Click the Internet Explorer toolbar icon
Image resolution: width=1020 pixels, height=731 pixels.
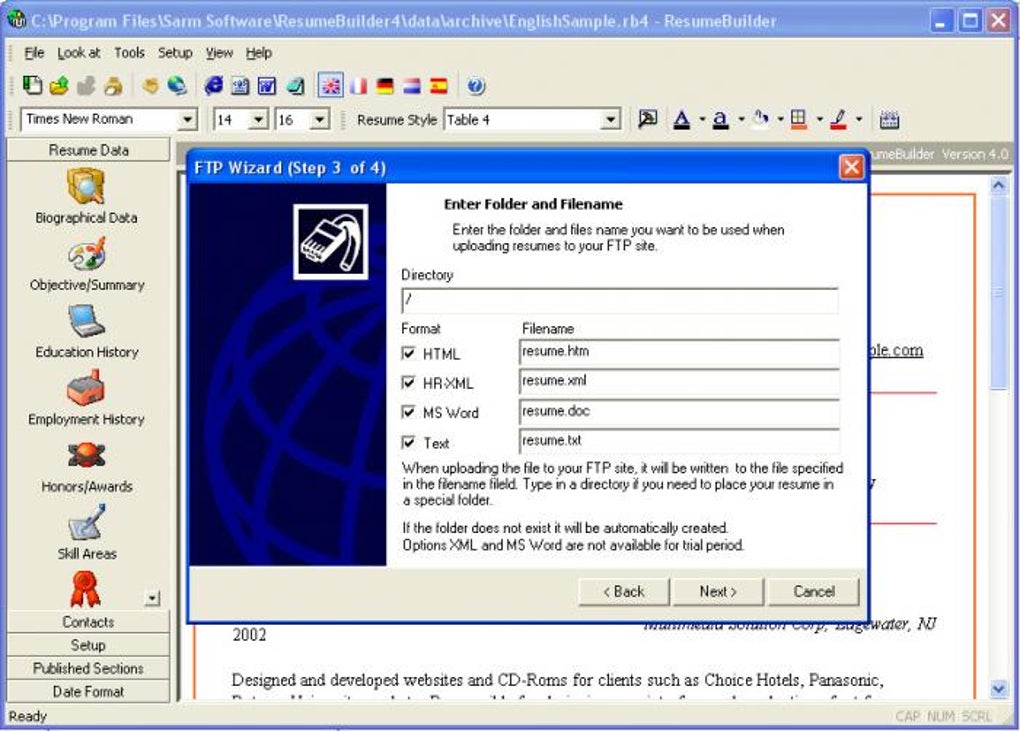pos(213,85)
